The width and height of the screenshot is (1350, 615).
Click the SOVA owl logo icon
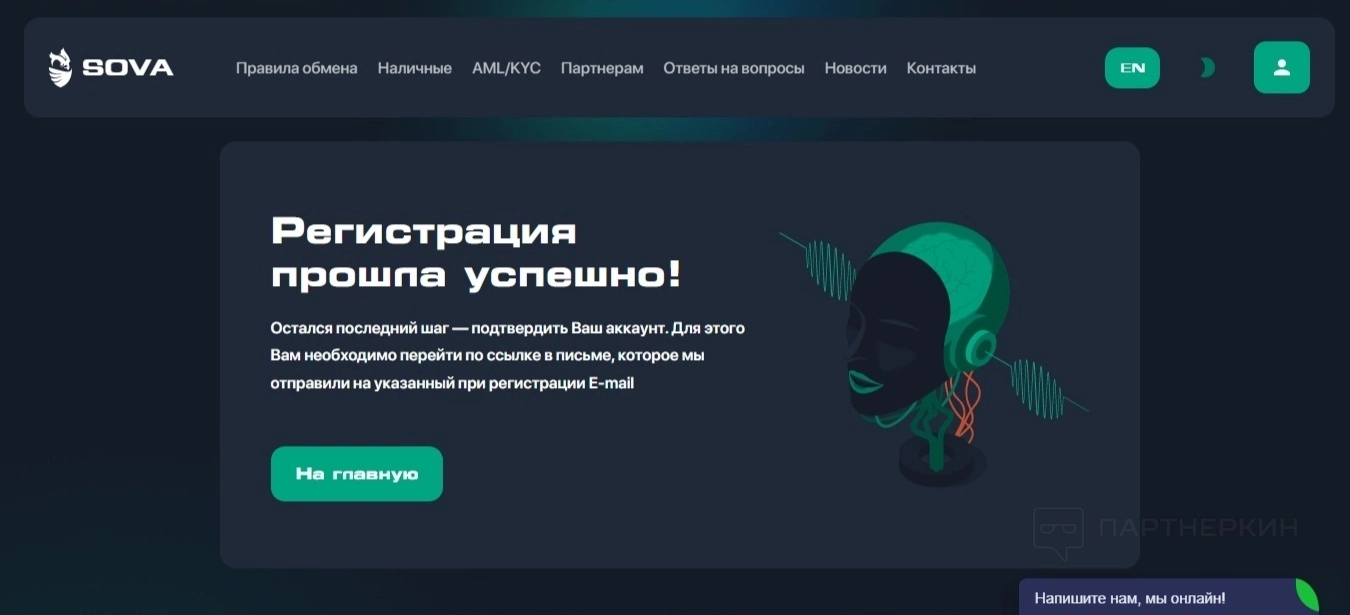click(x=60, y=68)
